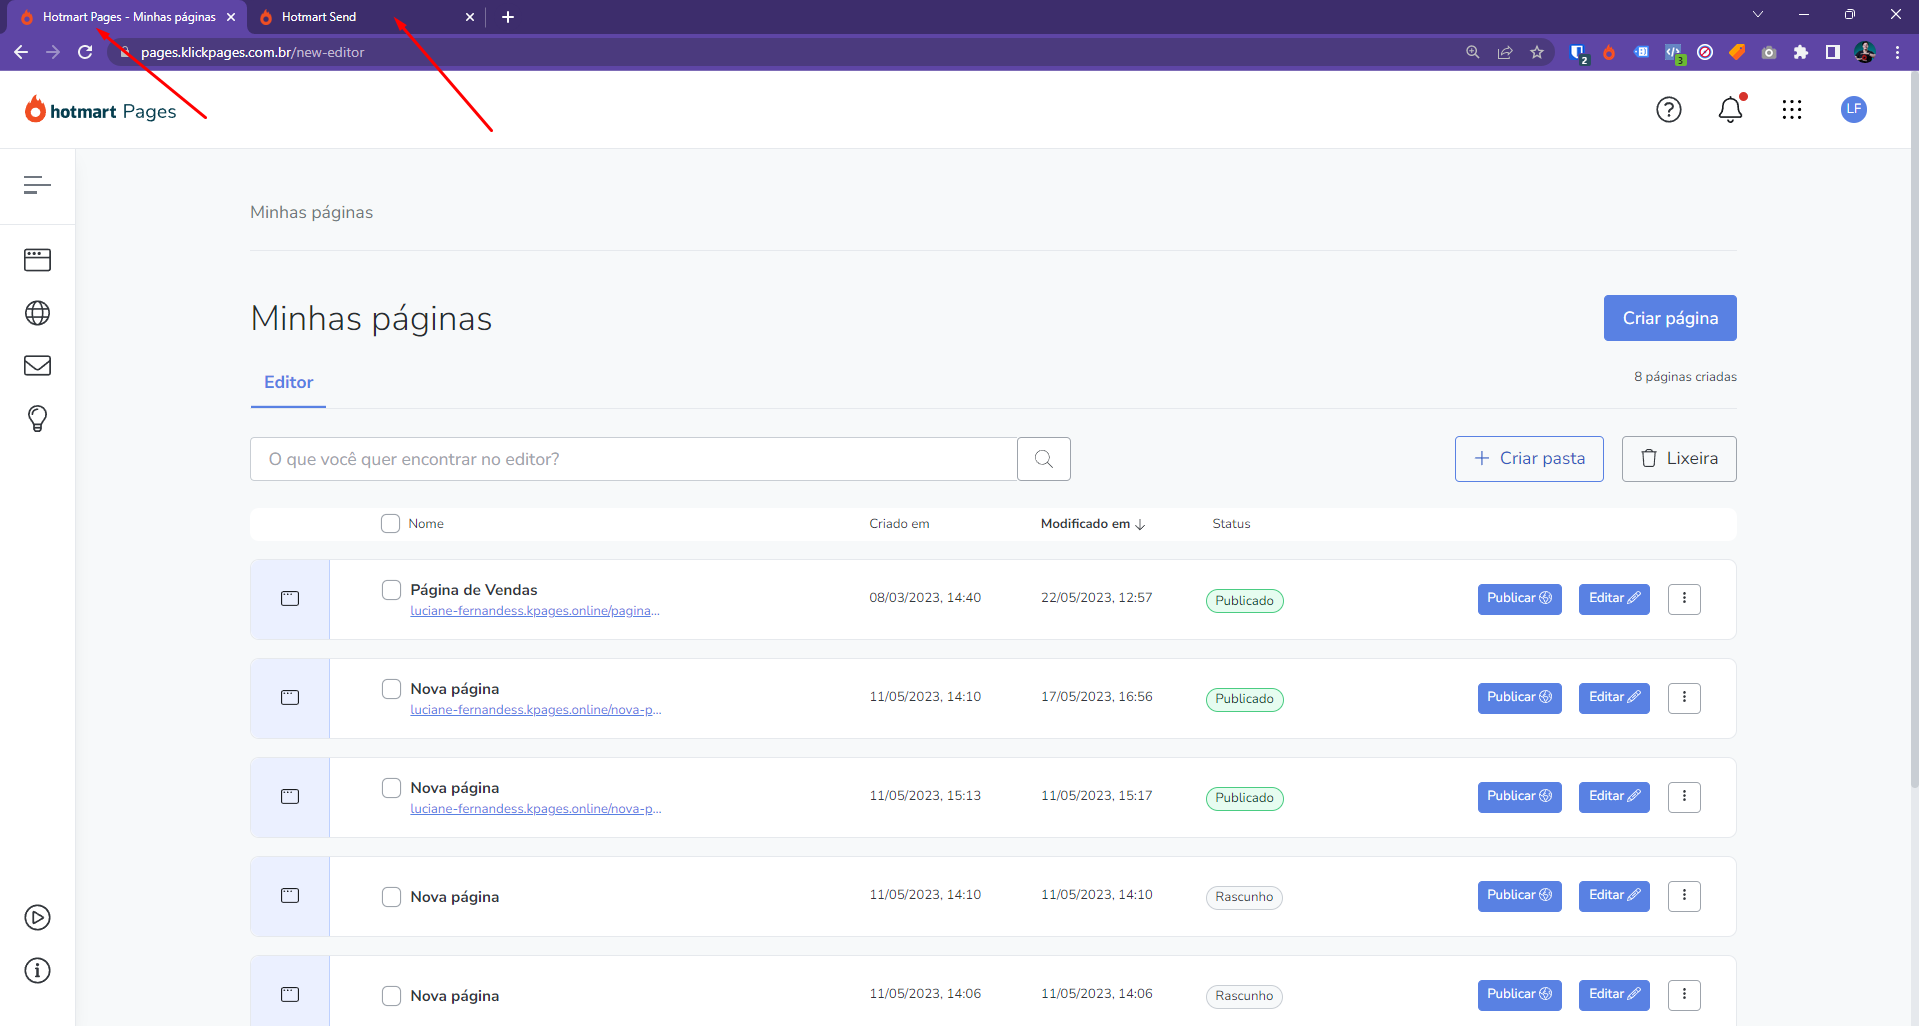The width and height of the screenshot is (1919, 1026).
Task: Click the info icon in the sidebar
Action: (37, 970)
